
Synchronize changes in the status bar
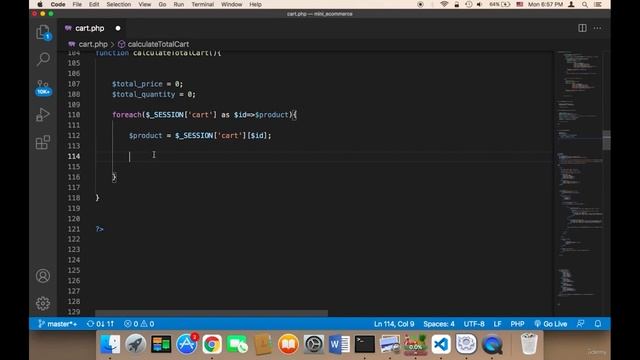(100, 324)
